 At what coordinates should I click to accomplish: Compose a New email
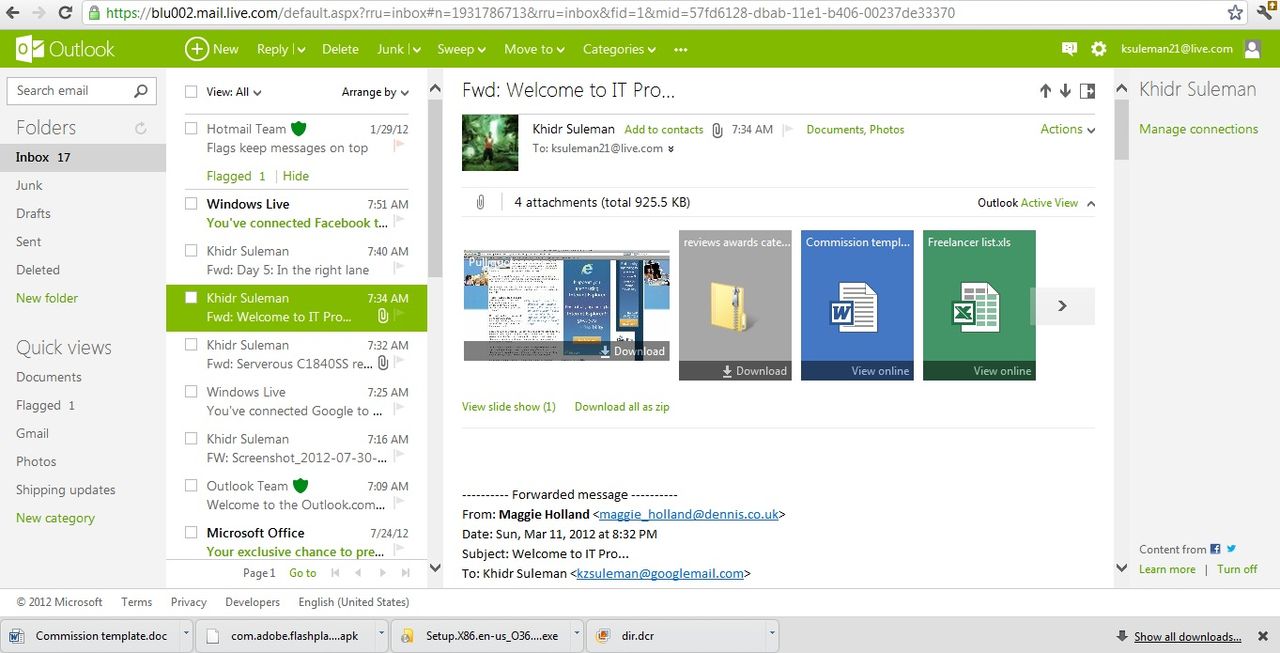(212, 49)
